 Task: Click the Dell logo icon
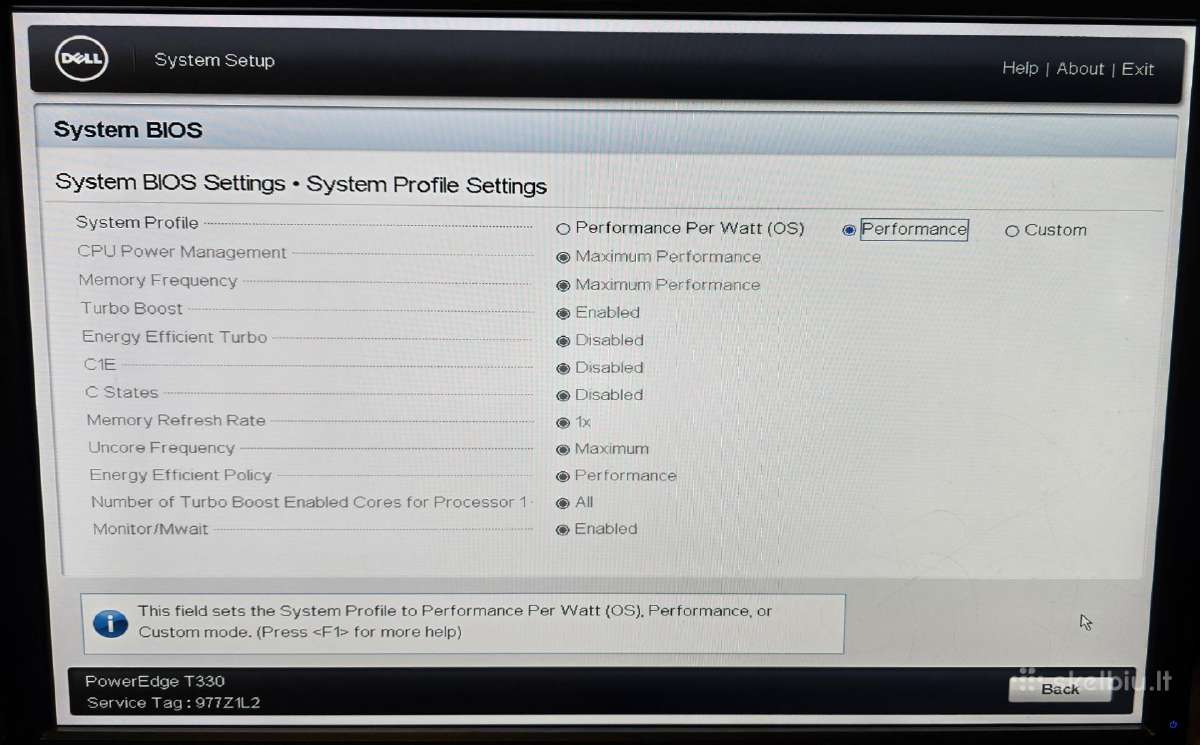(x=81, y=60)
